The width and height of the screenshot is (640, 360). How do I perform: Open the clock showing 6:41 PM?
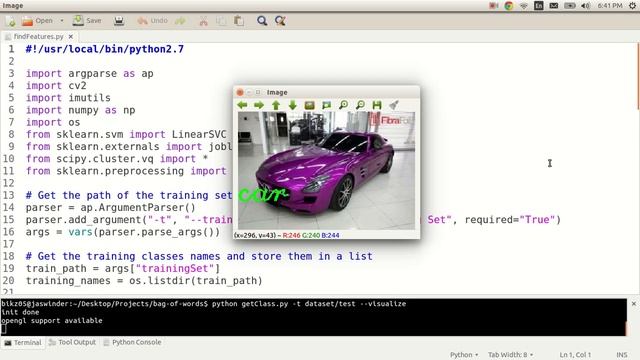point(610,6)
